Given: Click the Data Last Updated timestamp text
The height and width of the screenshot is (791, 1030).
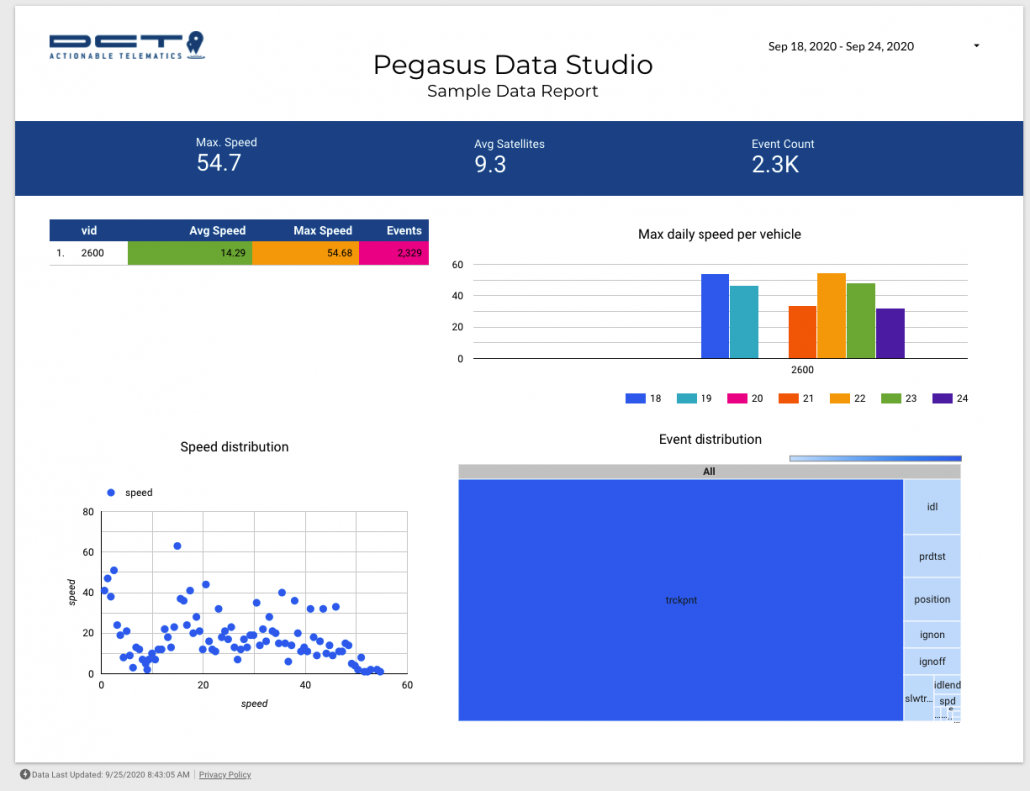Looking at the screenshot, I should (110, 775).
